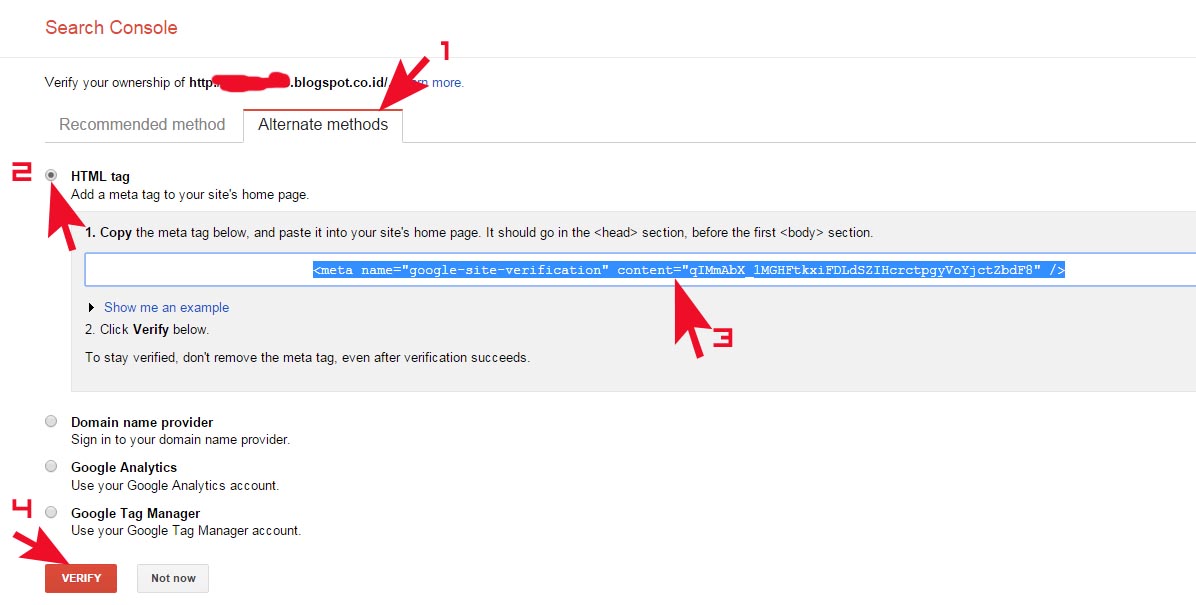The image size is (1196, 605).
Task: Click 'Use your Google Analytics account' text
Action: coord(175,485)
